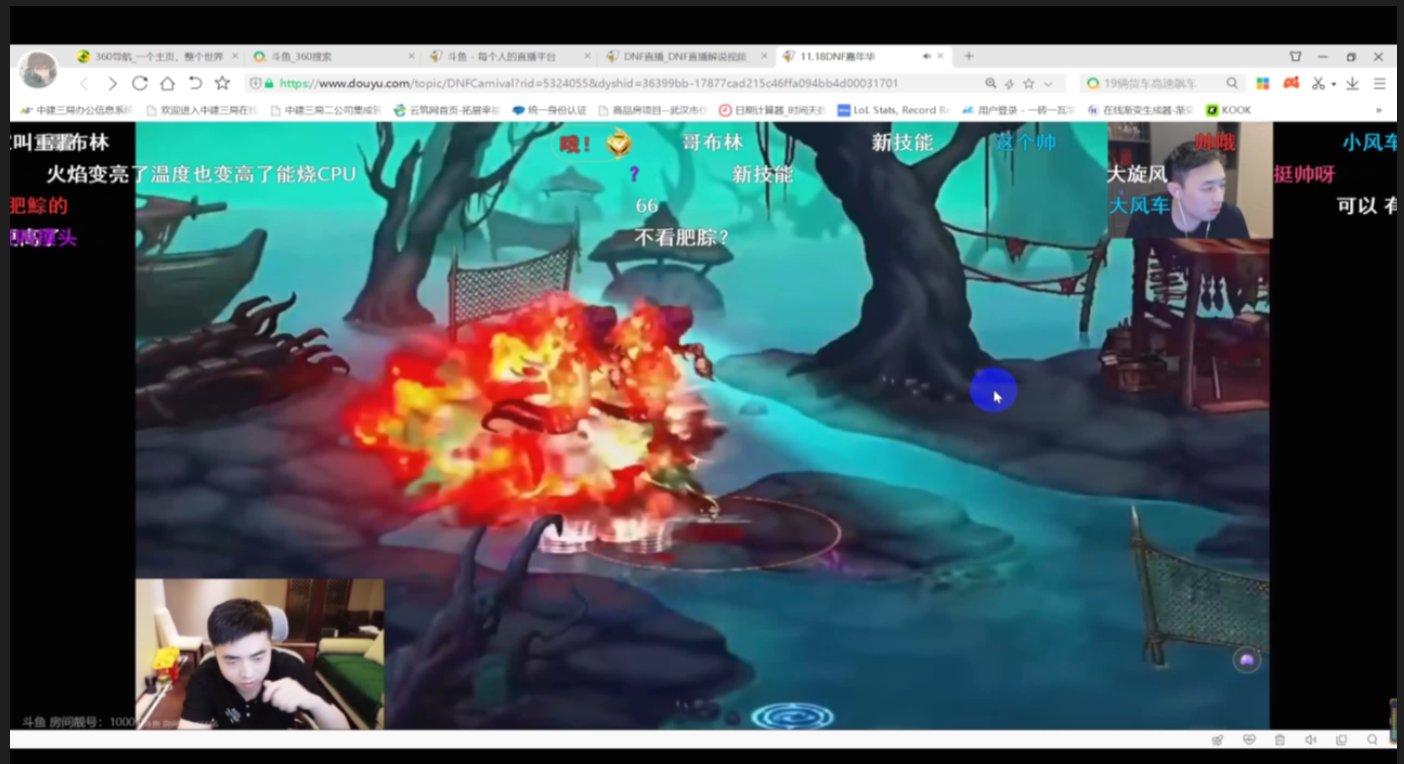The width and height of the screenshot is (1404, 764).
Task: Click the trophy badge icon in danmaku
Action: [619, 144]
